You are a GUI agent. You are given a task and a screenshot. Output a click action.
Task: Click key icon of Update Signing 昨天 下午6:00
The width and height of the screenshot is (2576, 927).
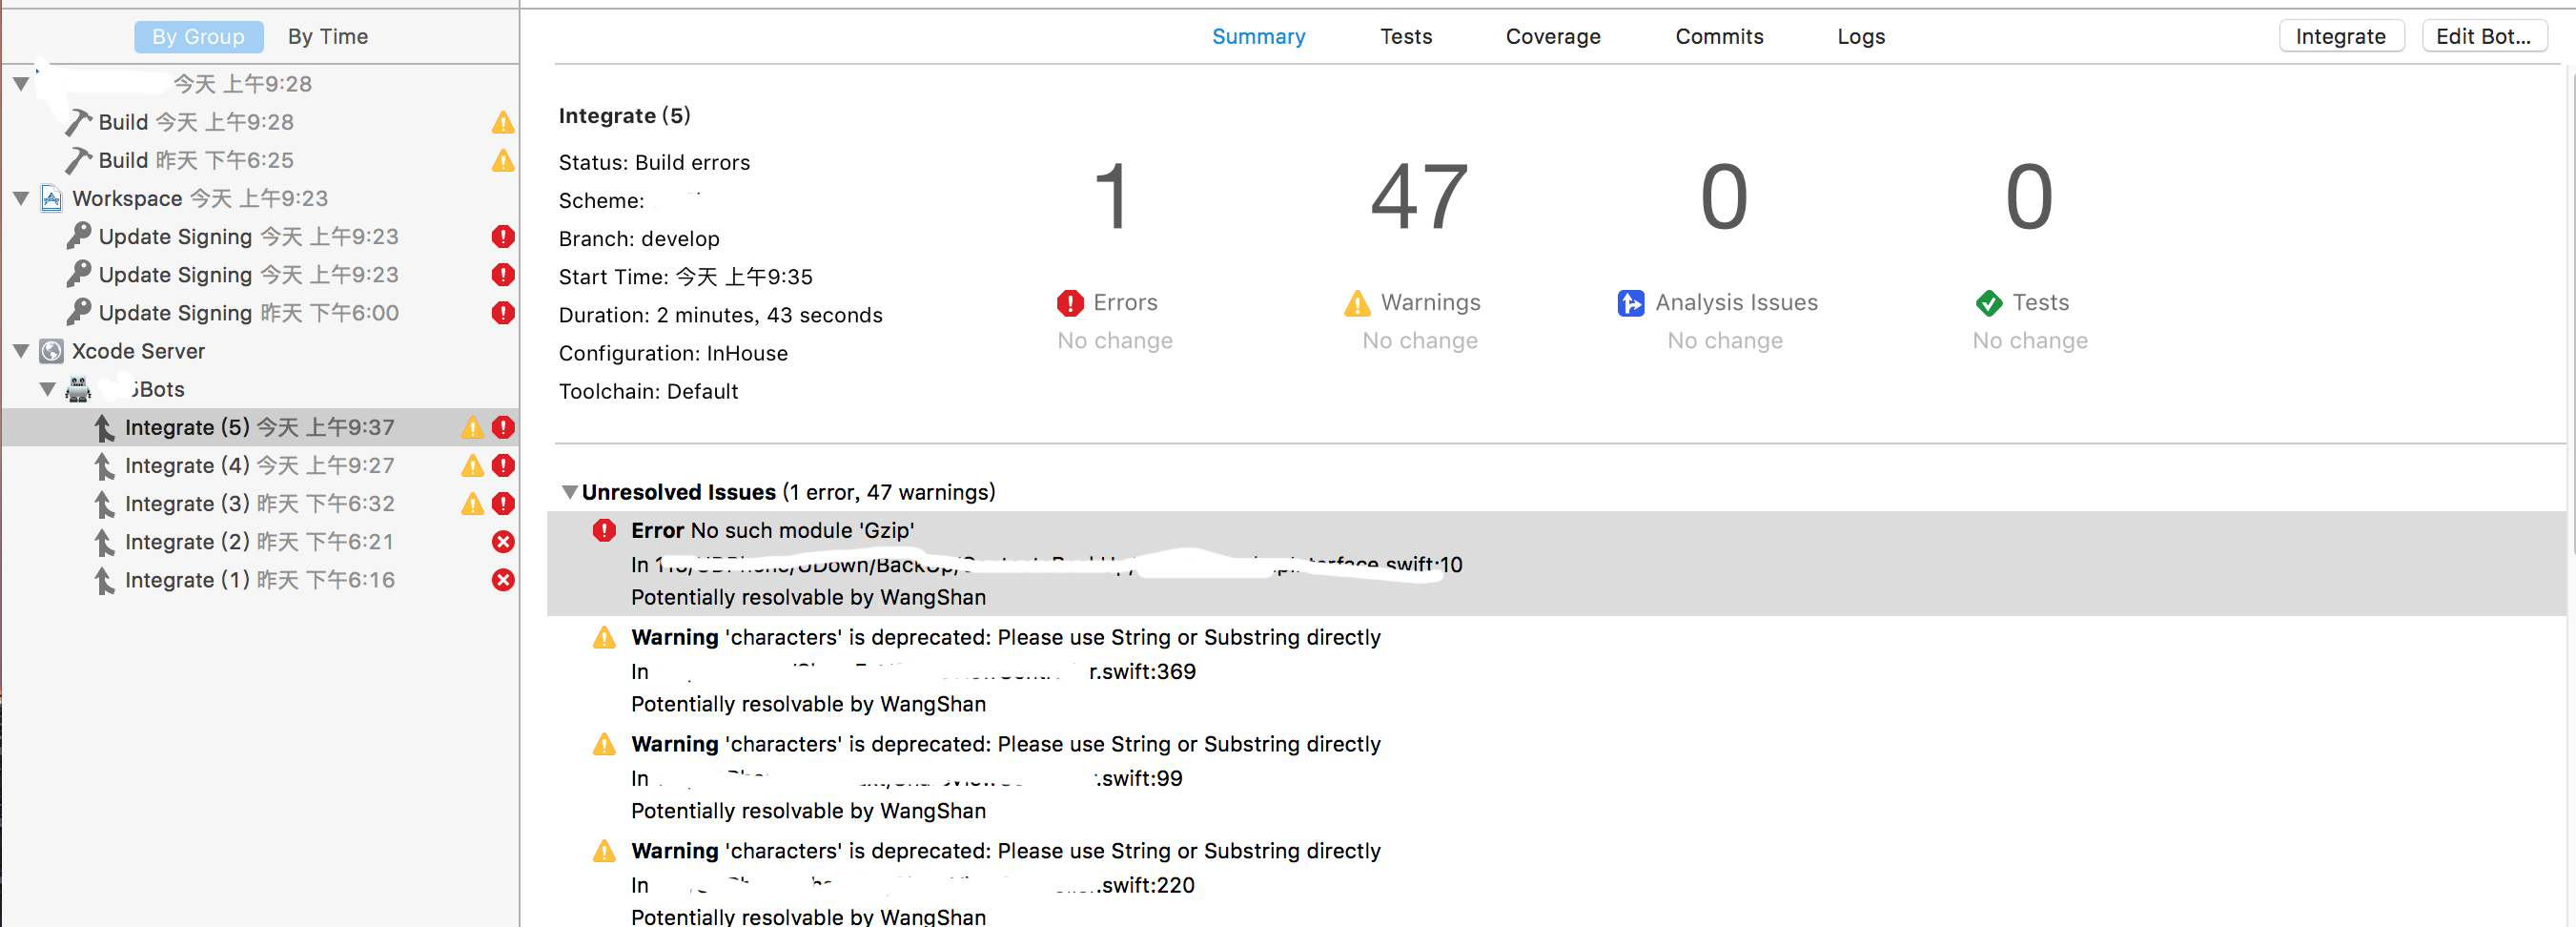(x=78, y=313)
